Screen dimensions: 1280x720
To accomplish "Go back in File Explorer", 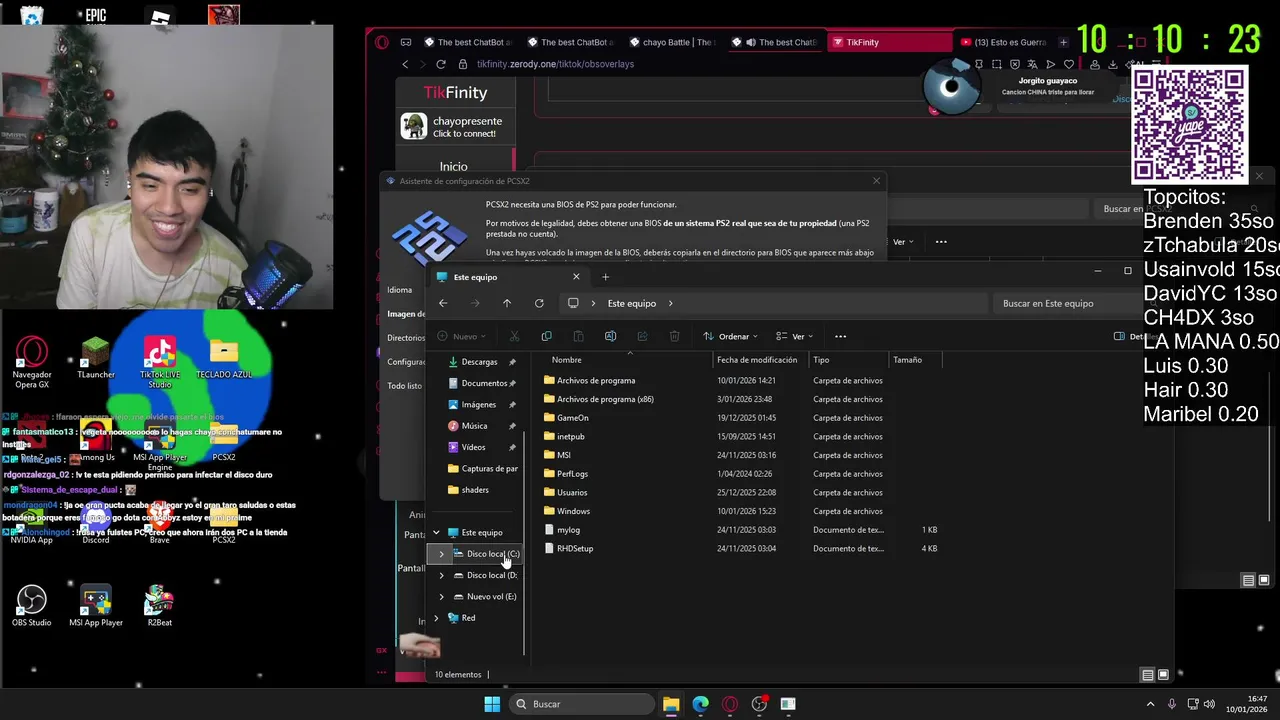I will pos(443,303).
